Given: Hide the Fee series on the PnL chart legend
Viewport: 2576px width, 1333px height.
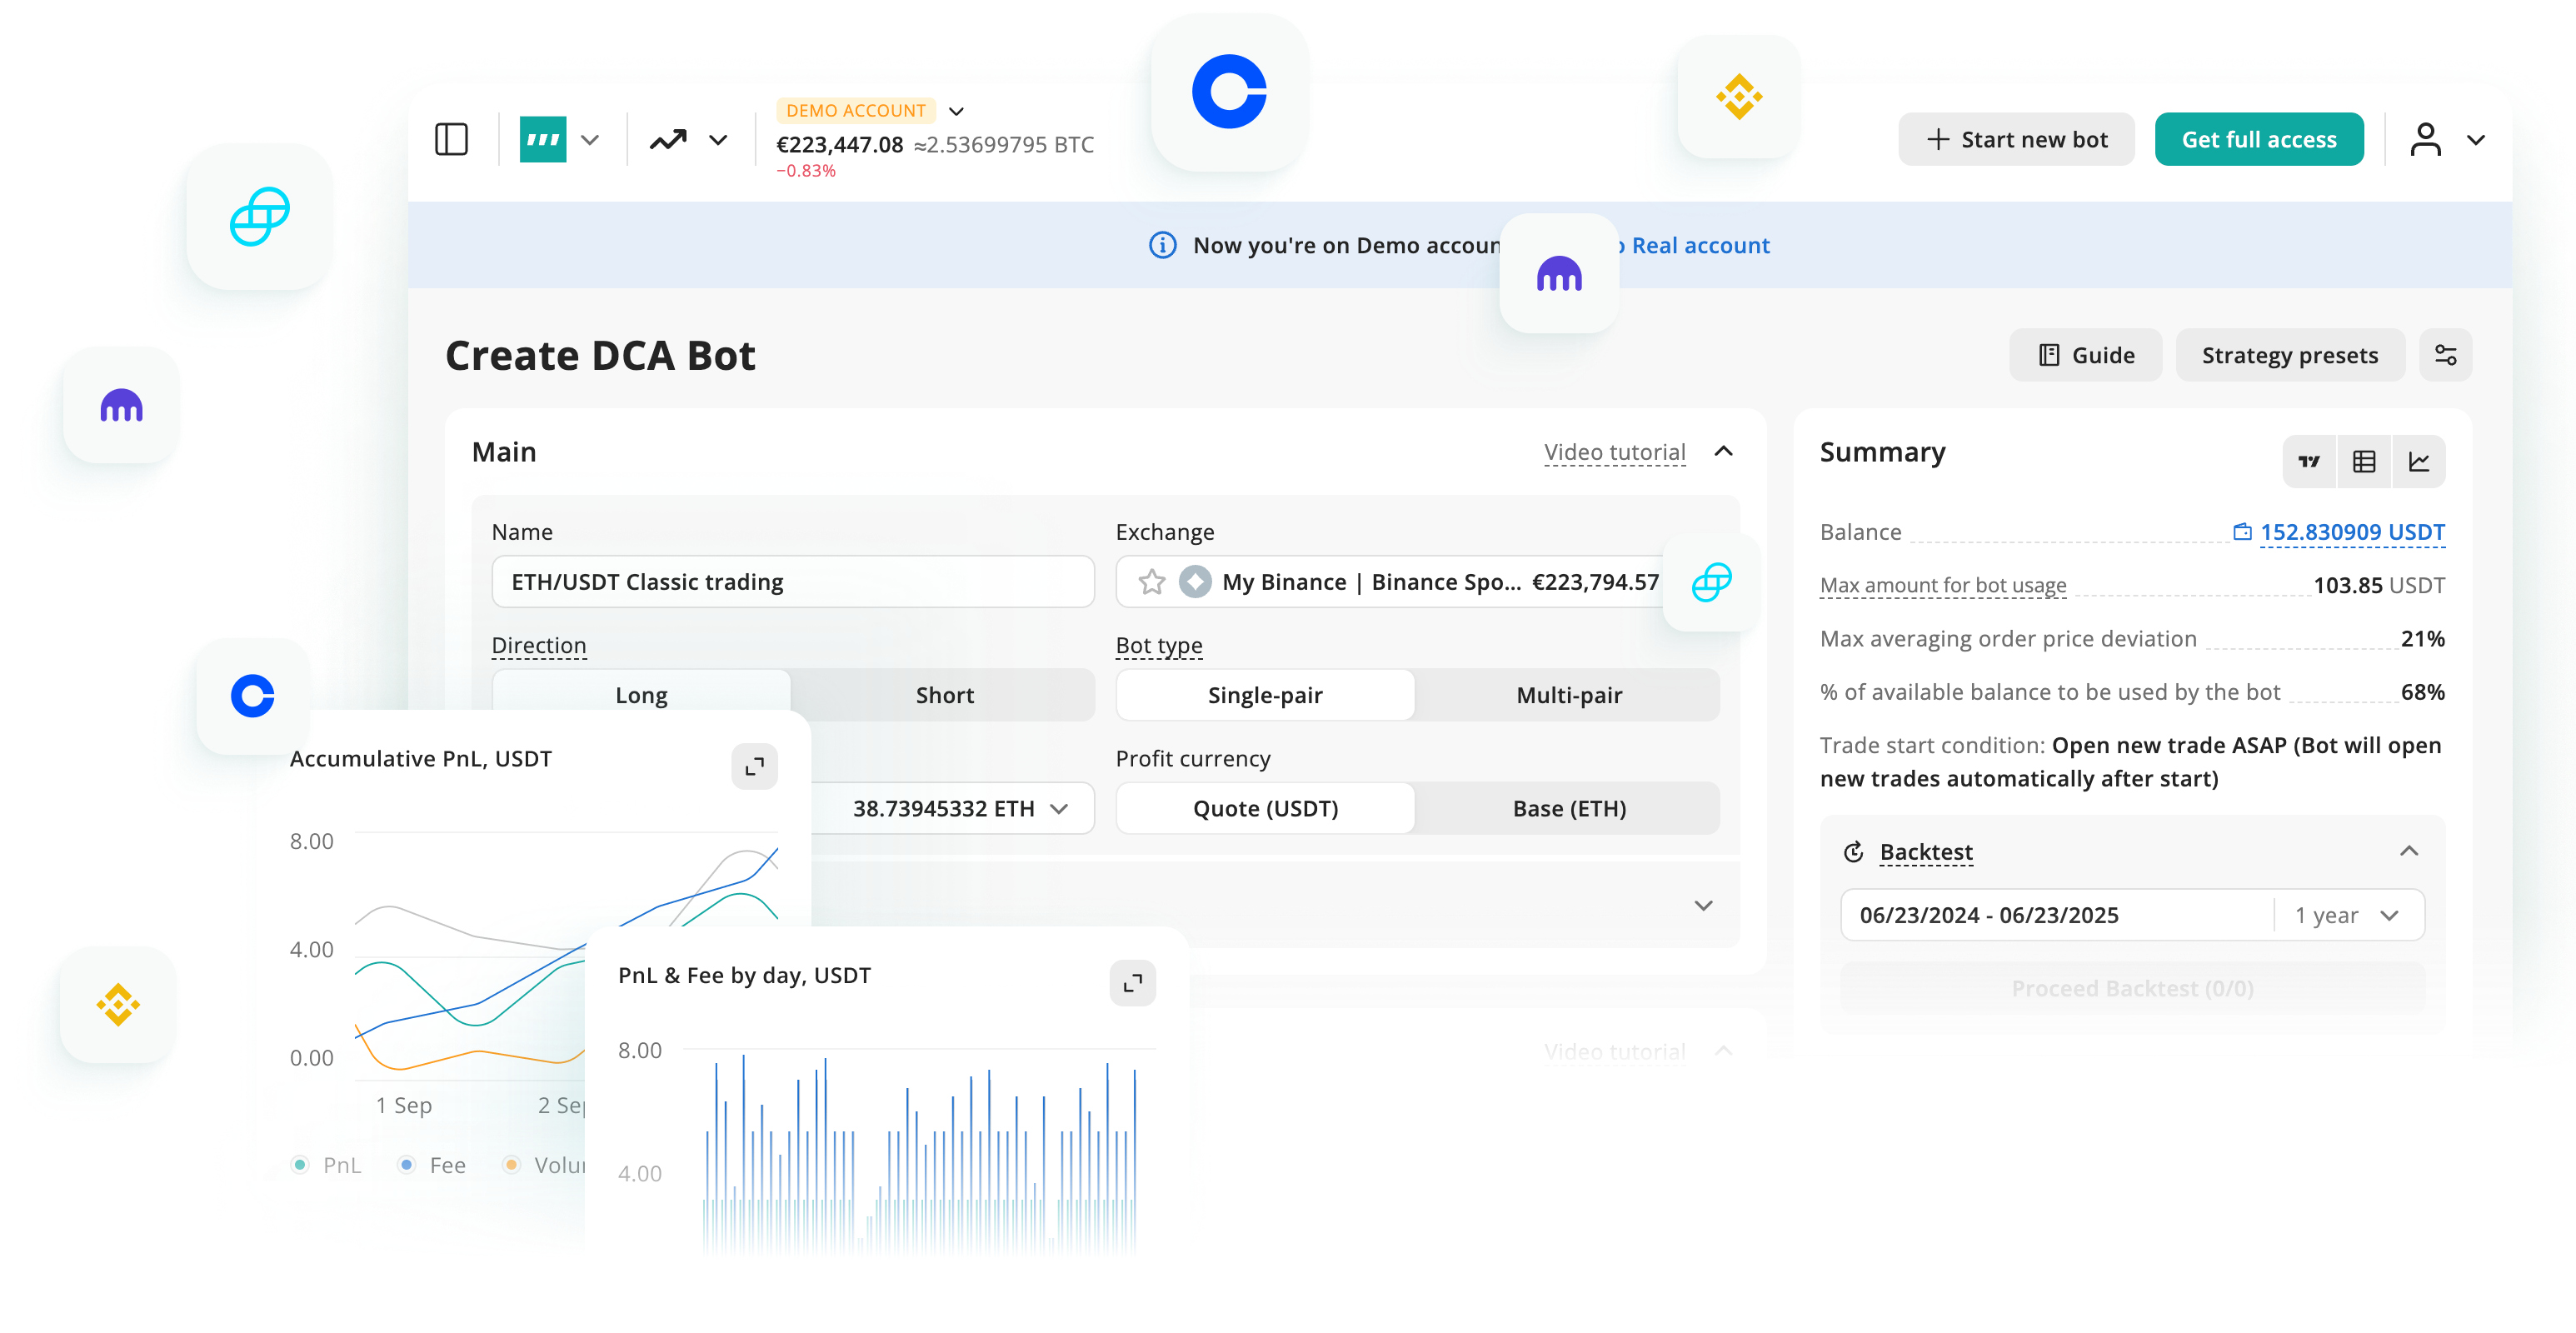Looking at the screenshot, I should point(430,1164).
